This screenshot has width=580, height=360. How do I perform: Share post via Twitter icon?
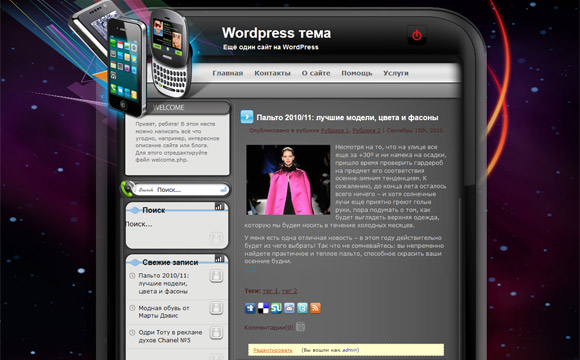302,308
